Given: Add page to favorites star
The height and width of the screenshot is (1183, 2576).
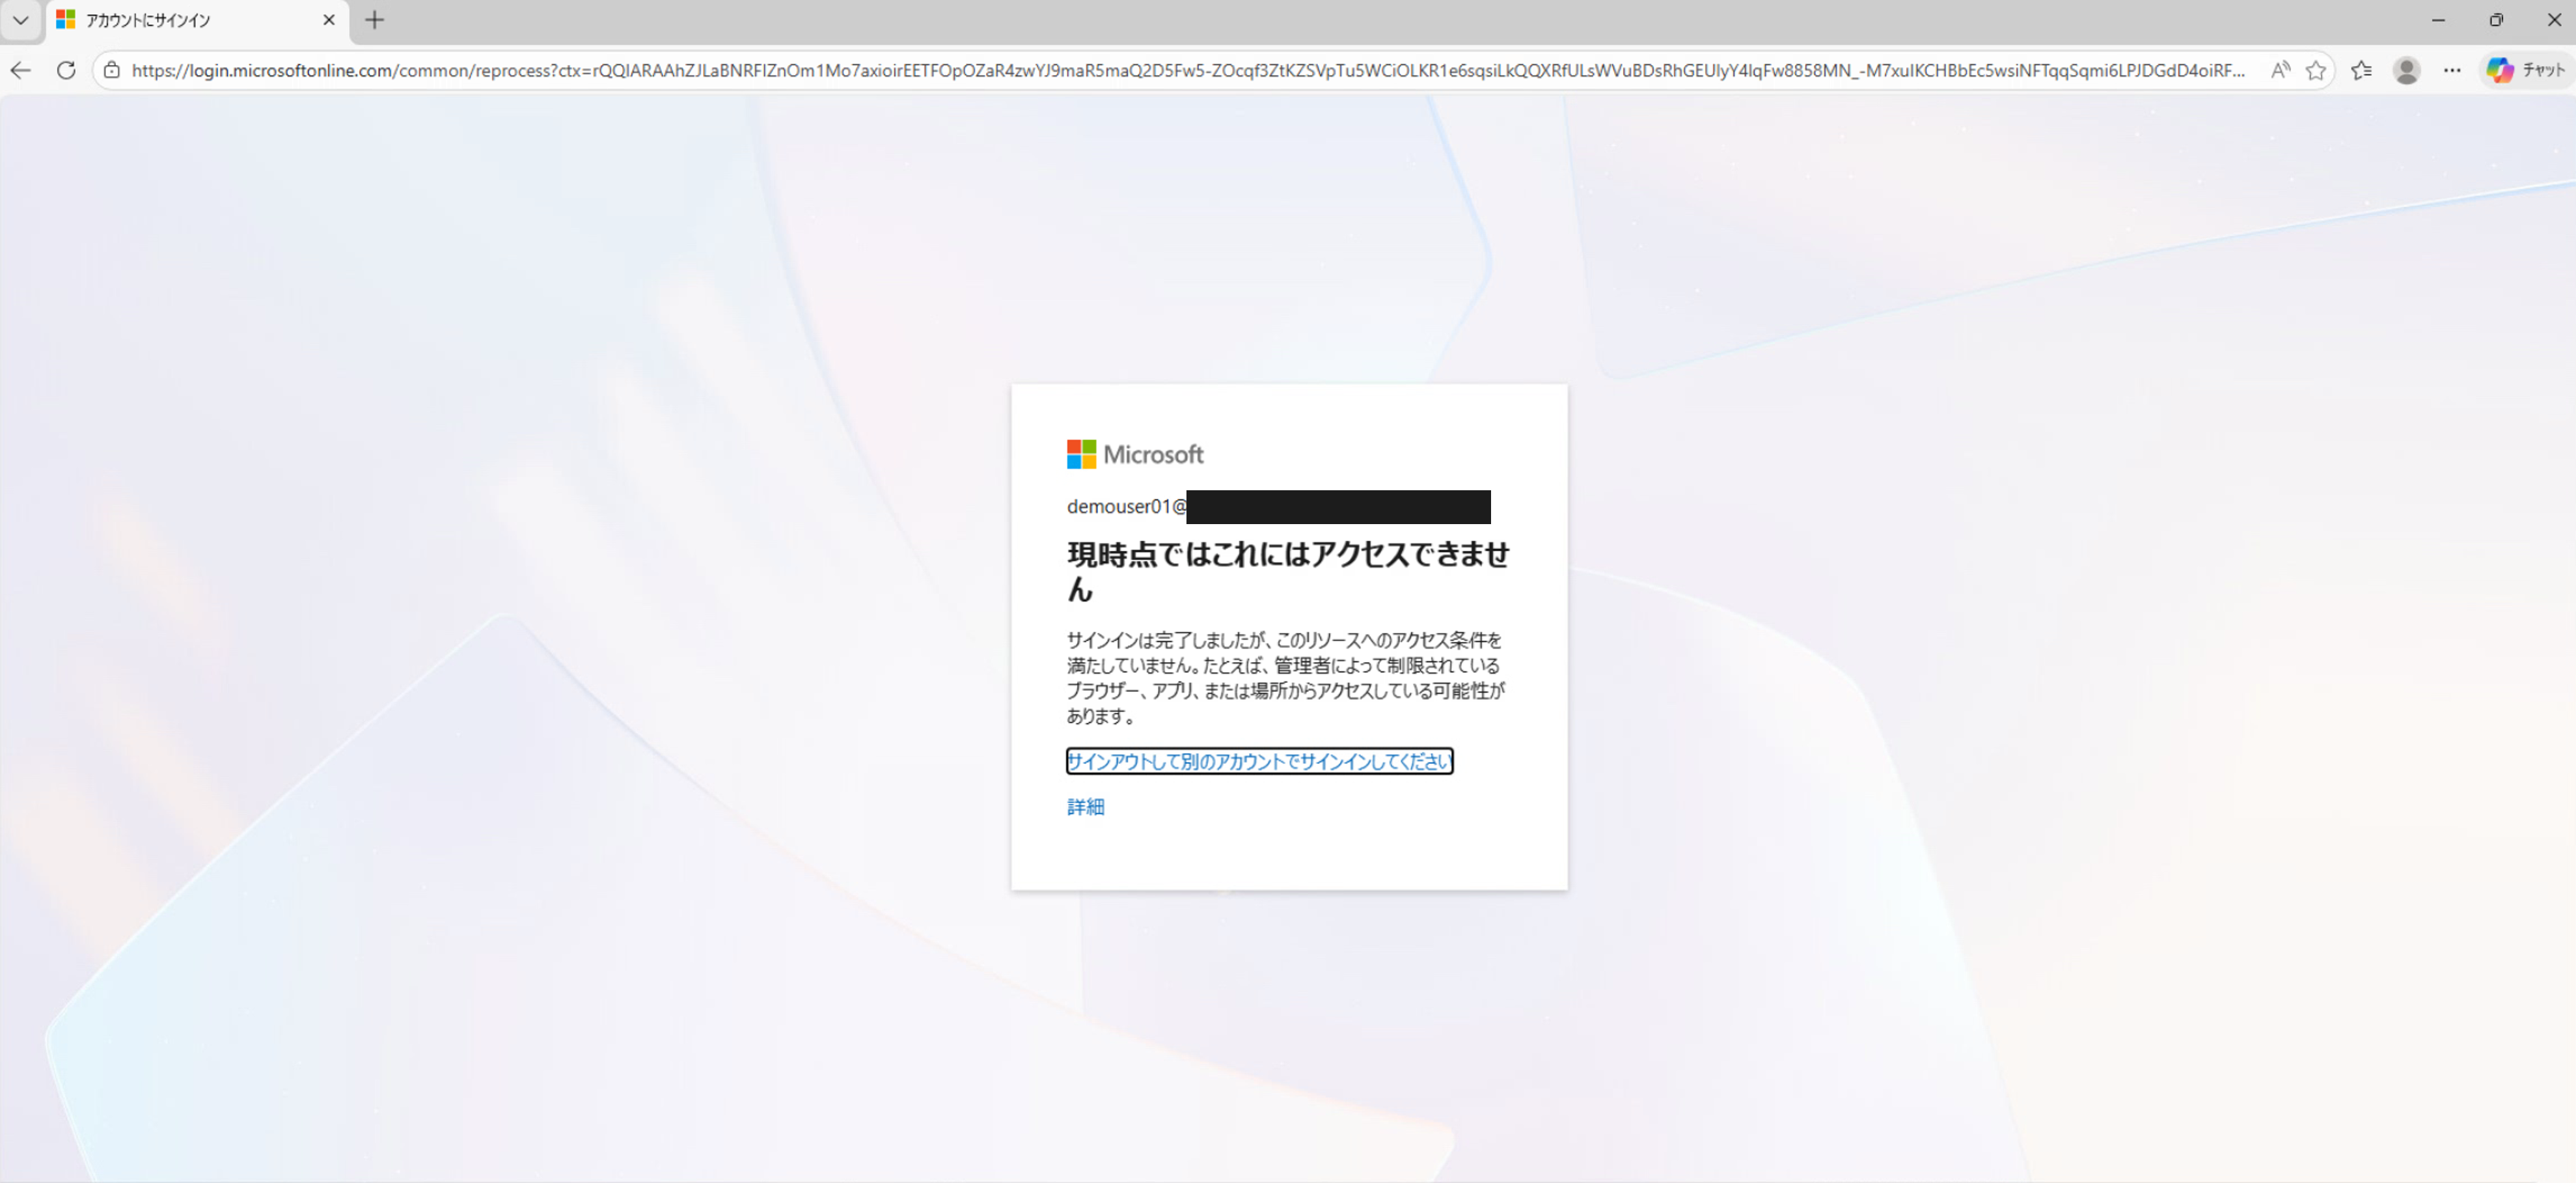Looking at the screenshot, I should coord(2315,70).
